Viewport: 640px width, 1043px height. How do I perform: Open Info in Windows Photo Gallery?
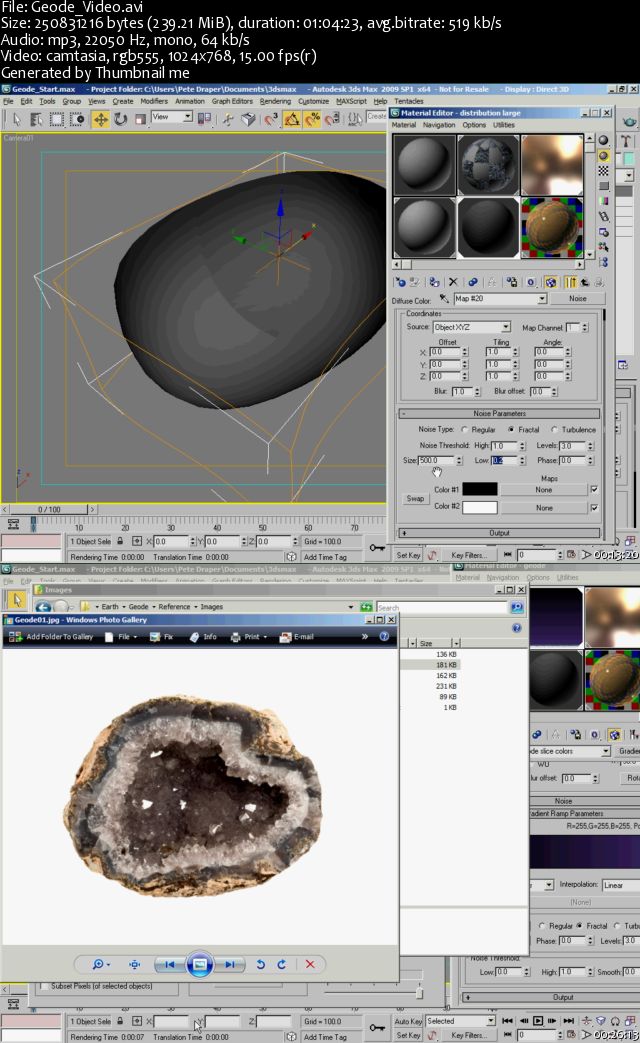click(204, 637)
